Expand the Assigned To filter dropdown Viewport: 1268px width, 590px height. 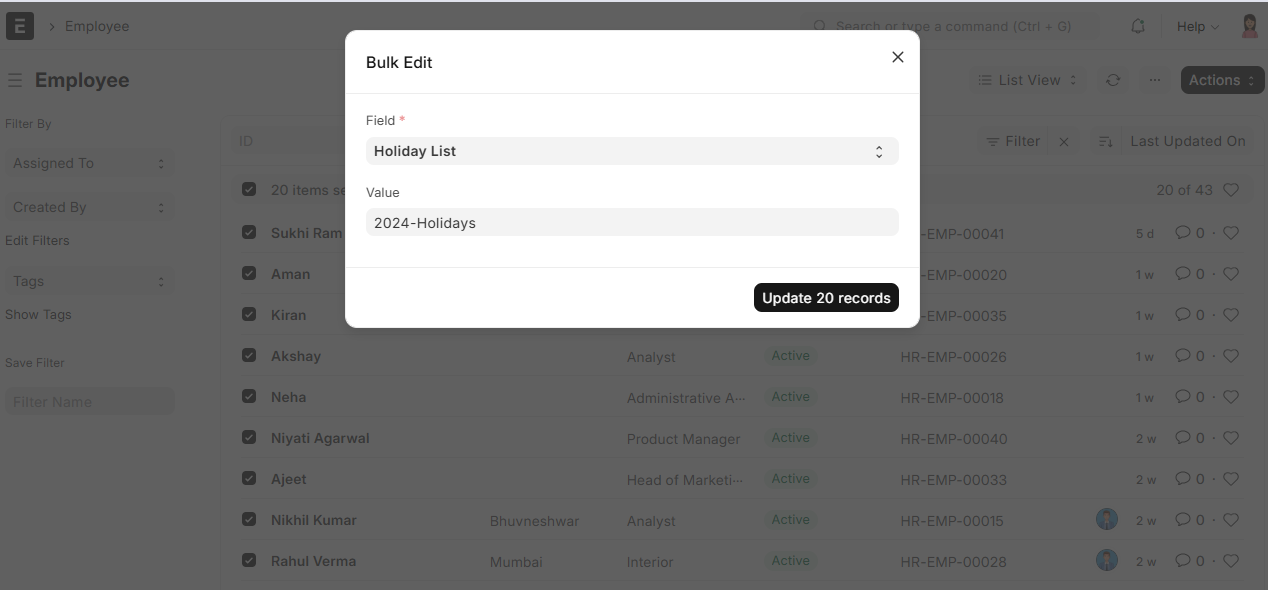click(89, 163)
